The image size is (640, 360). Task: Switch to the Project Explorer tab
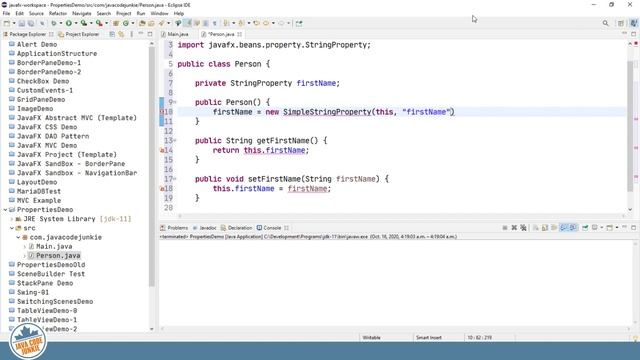point(79,34)
